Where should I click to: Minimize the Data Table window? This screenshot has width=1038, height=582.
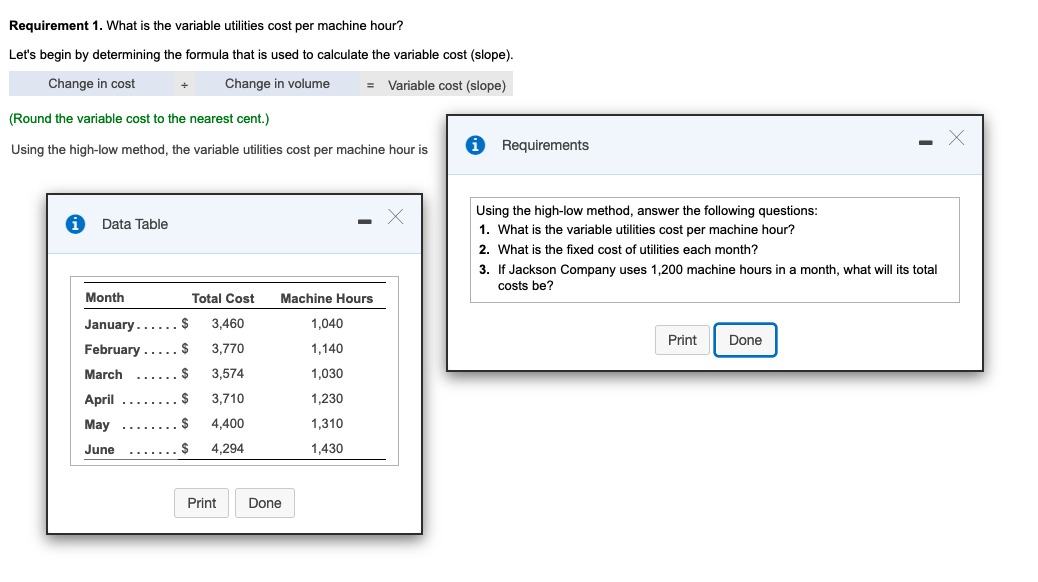point(363,218)
